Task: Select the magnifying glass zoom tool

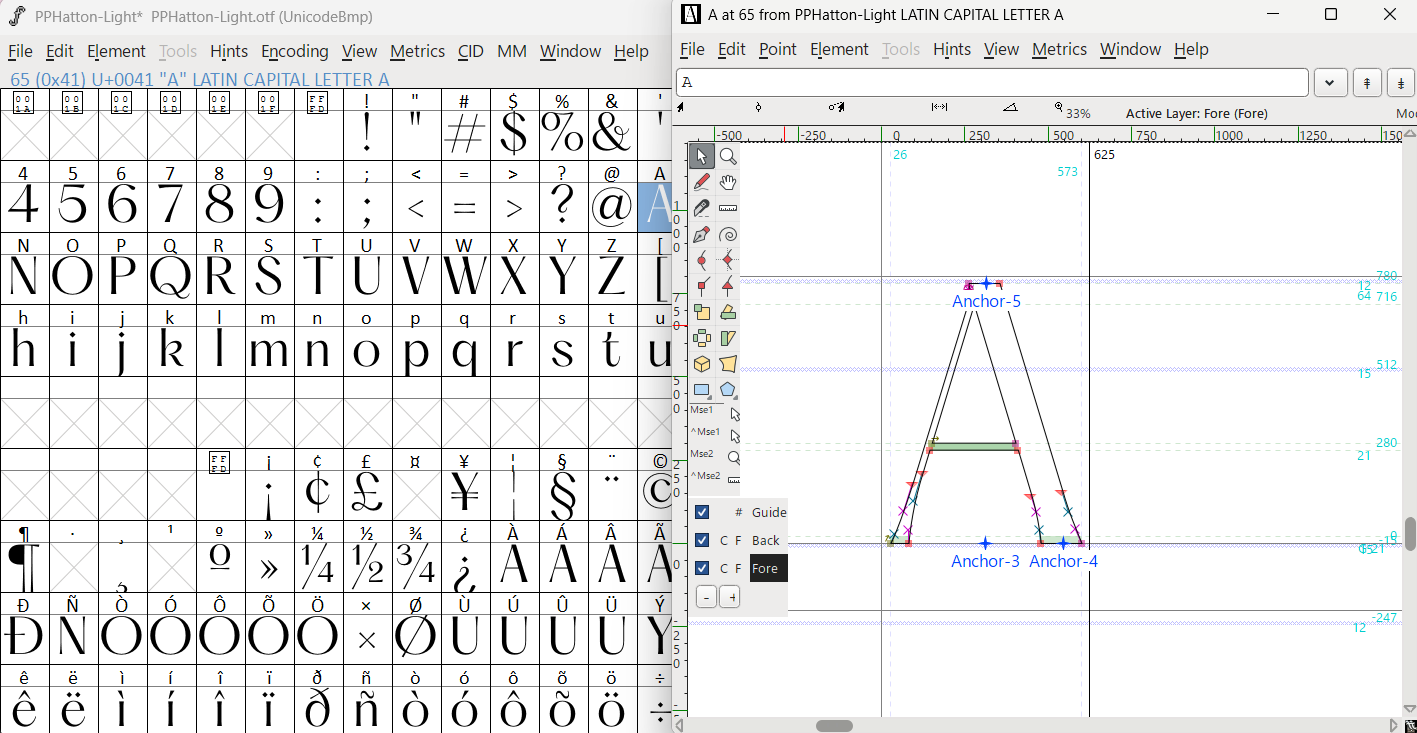Action: point(728,156)
